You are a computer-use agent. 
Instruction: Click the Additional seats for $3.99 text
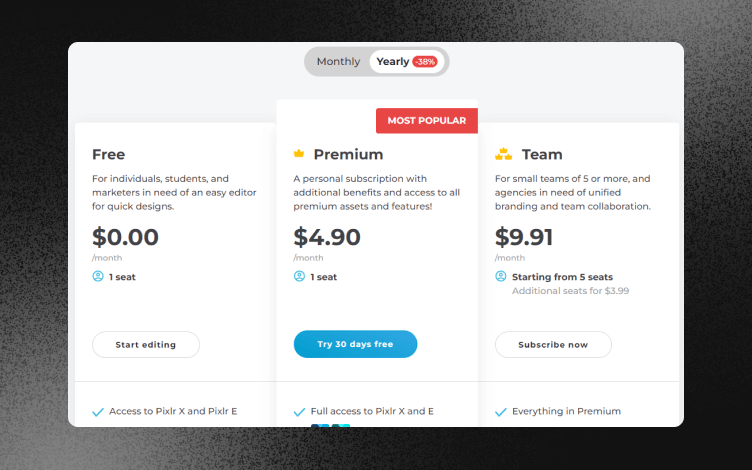click(570, 291)
